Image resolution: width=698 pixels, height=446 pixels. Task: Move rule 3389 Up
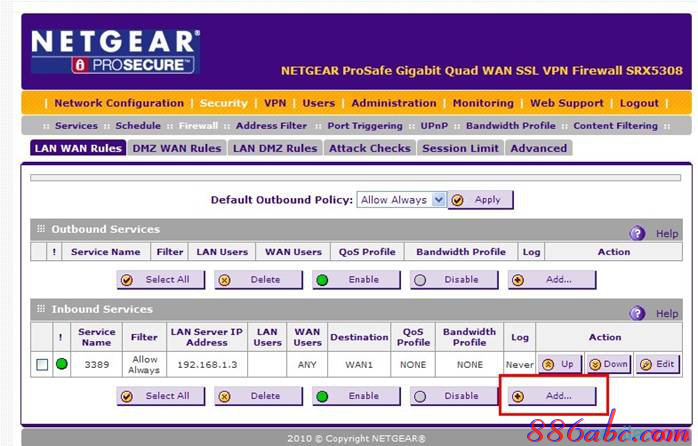560,364
